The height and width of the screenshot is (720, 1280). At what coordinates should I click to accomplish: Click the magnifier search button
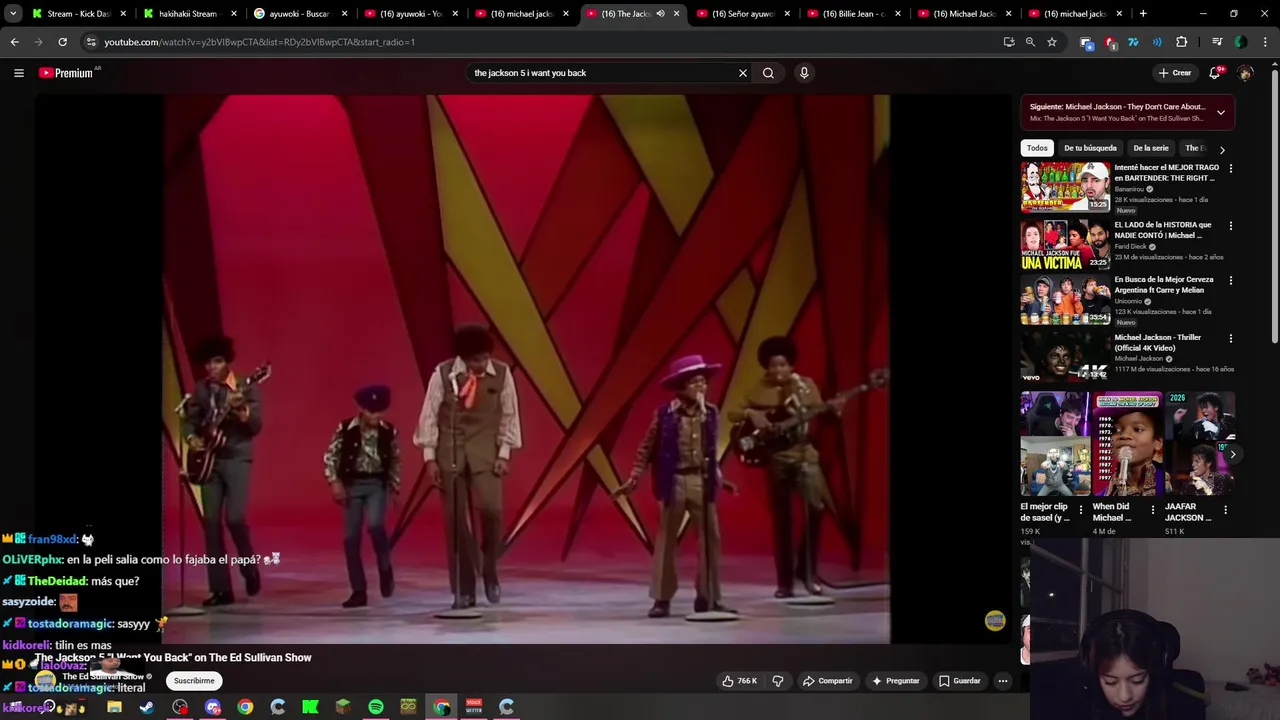(768, 73)
